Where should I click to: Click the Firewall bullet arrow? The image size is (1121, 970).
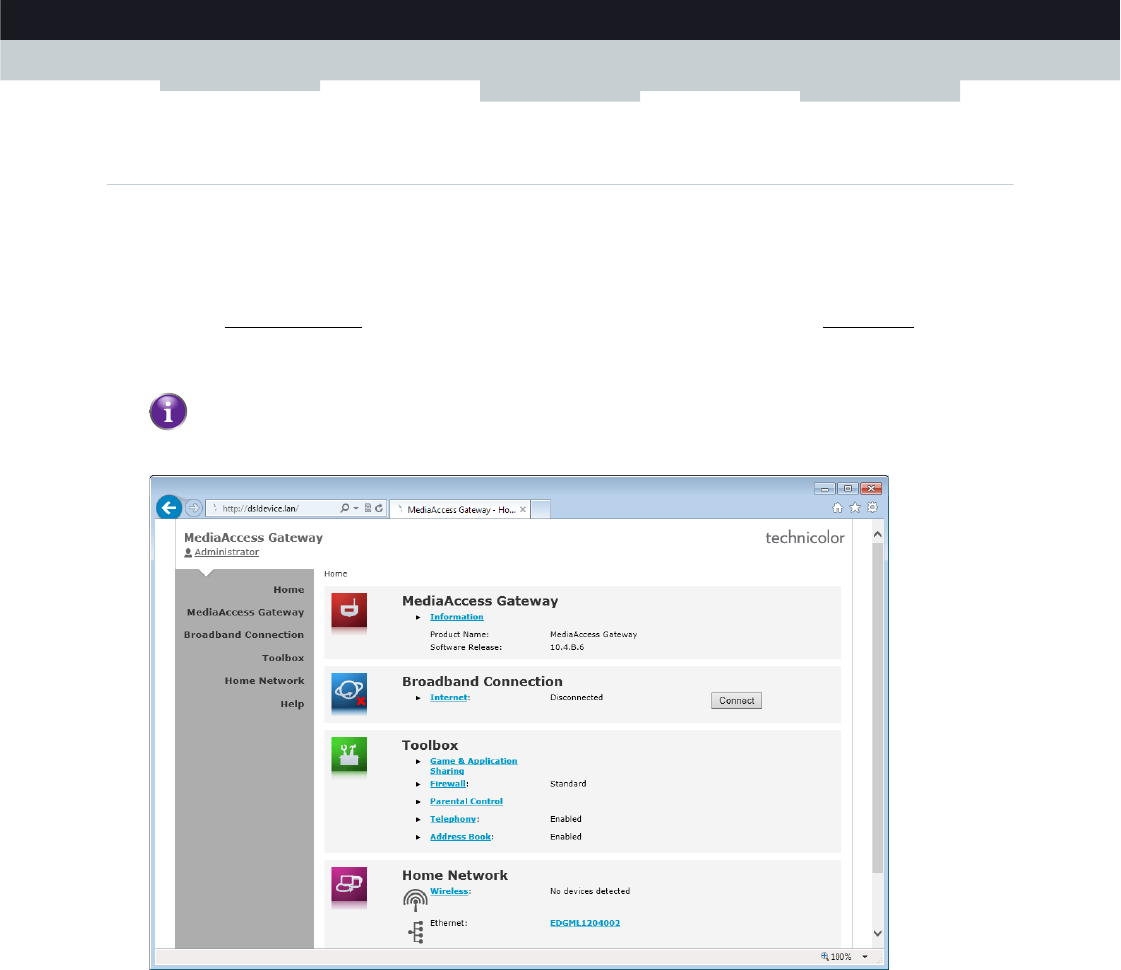[x=418, y=785]
